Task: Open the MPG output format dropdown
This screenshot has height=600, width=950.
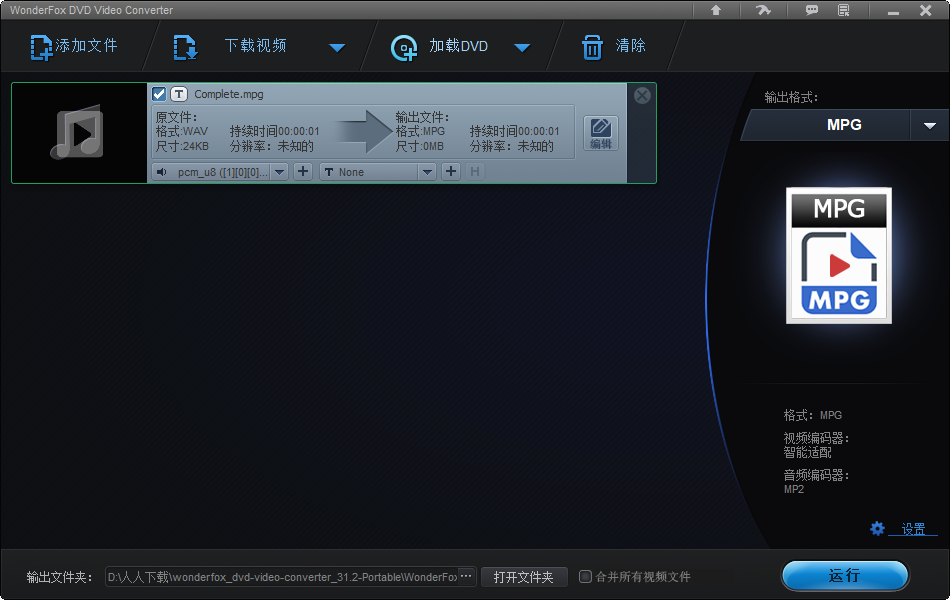Action: (x=930, y=125)
